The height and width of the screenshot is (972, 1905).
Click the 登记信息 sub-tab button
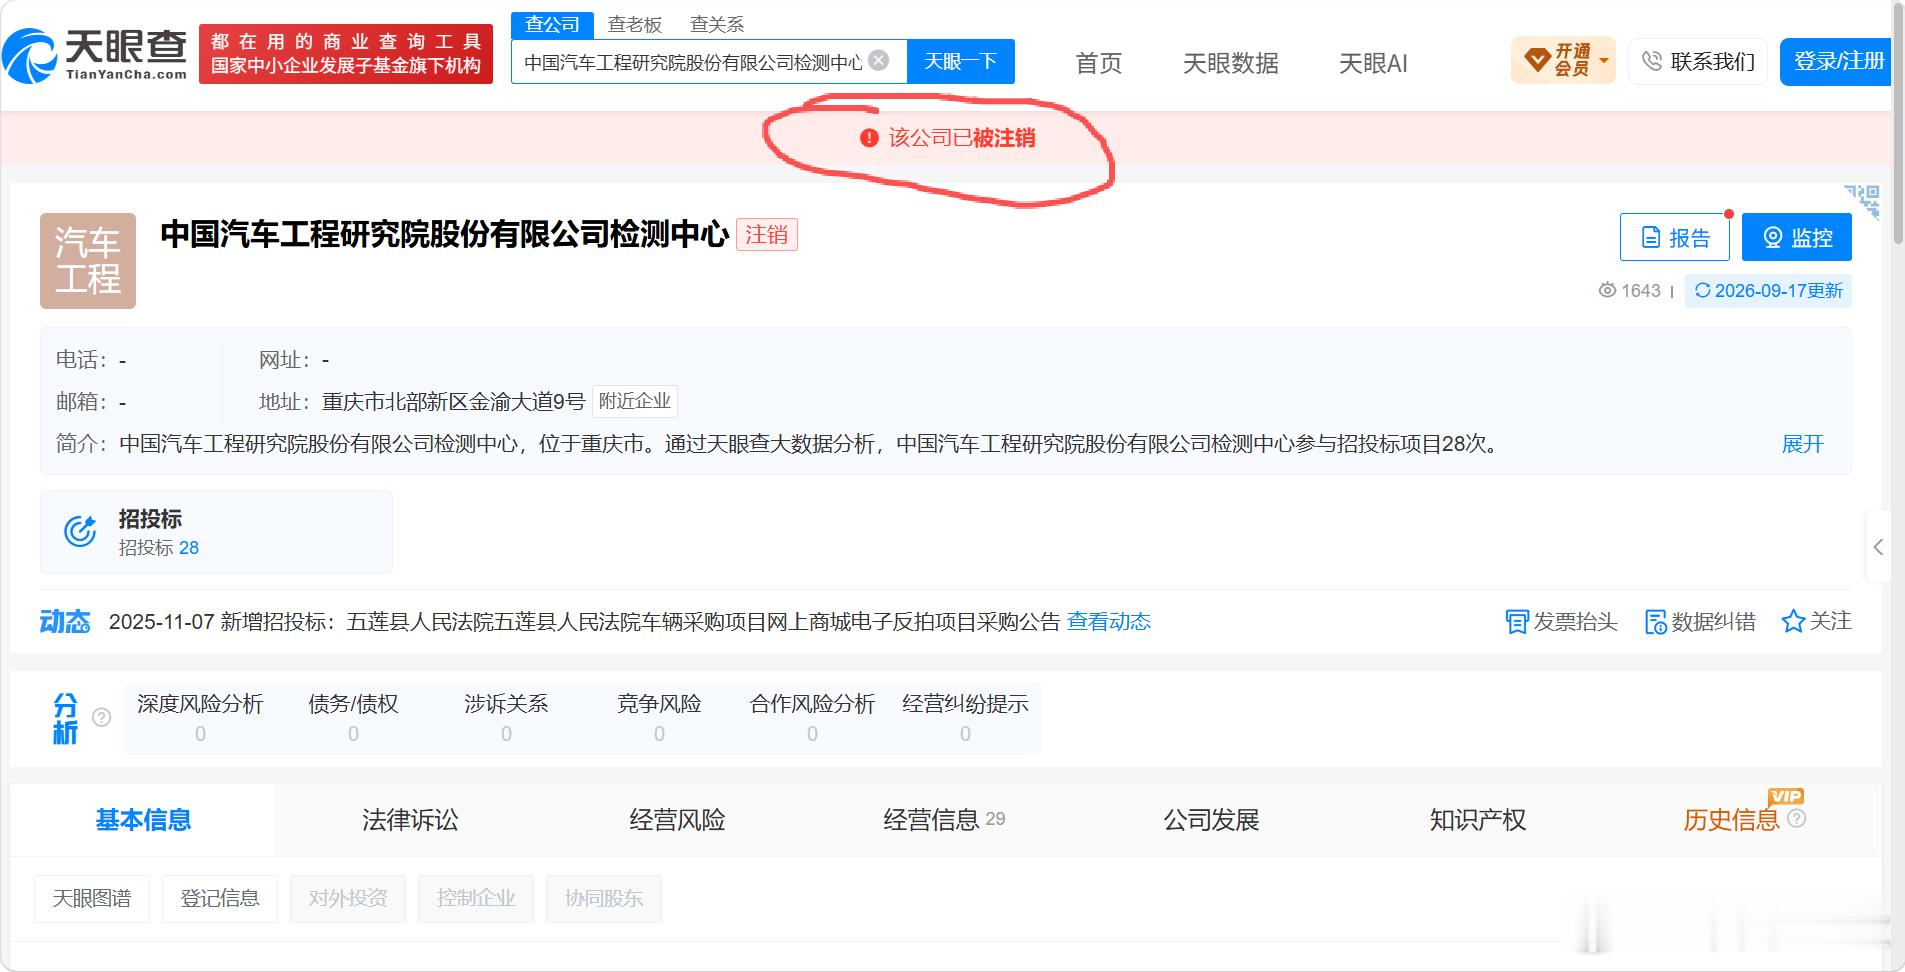point(220,898)
